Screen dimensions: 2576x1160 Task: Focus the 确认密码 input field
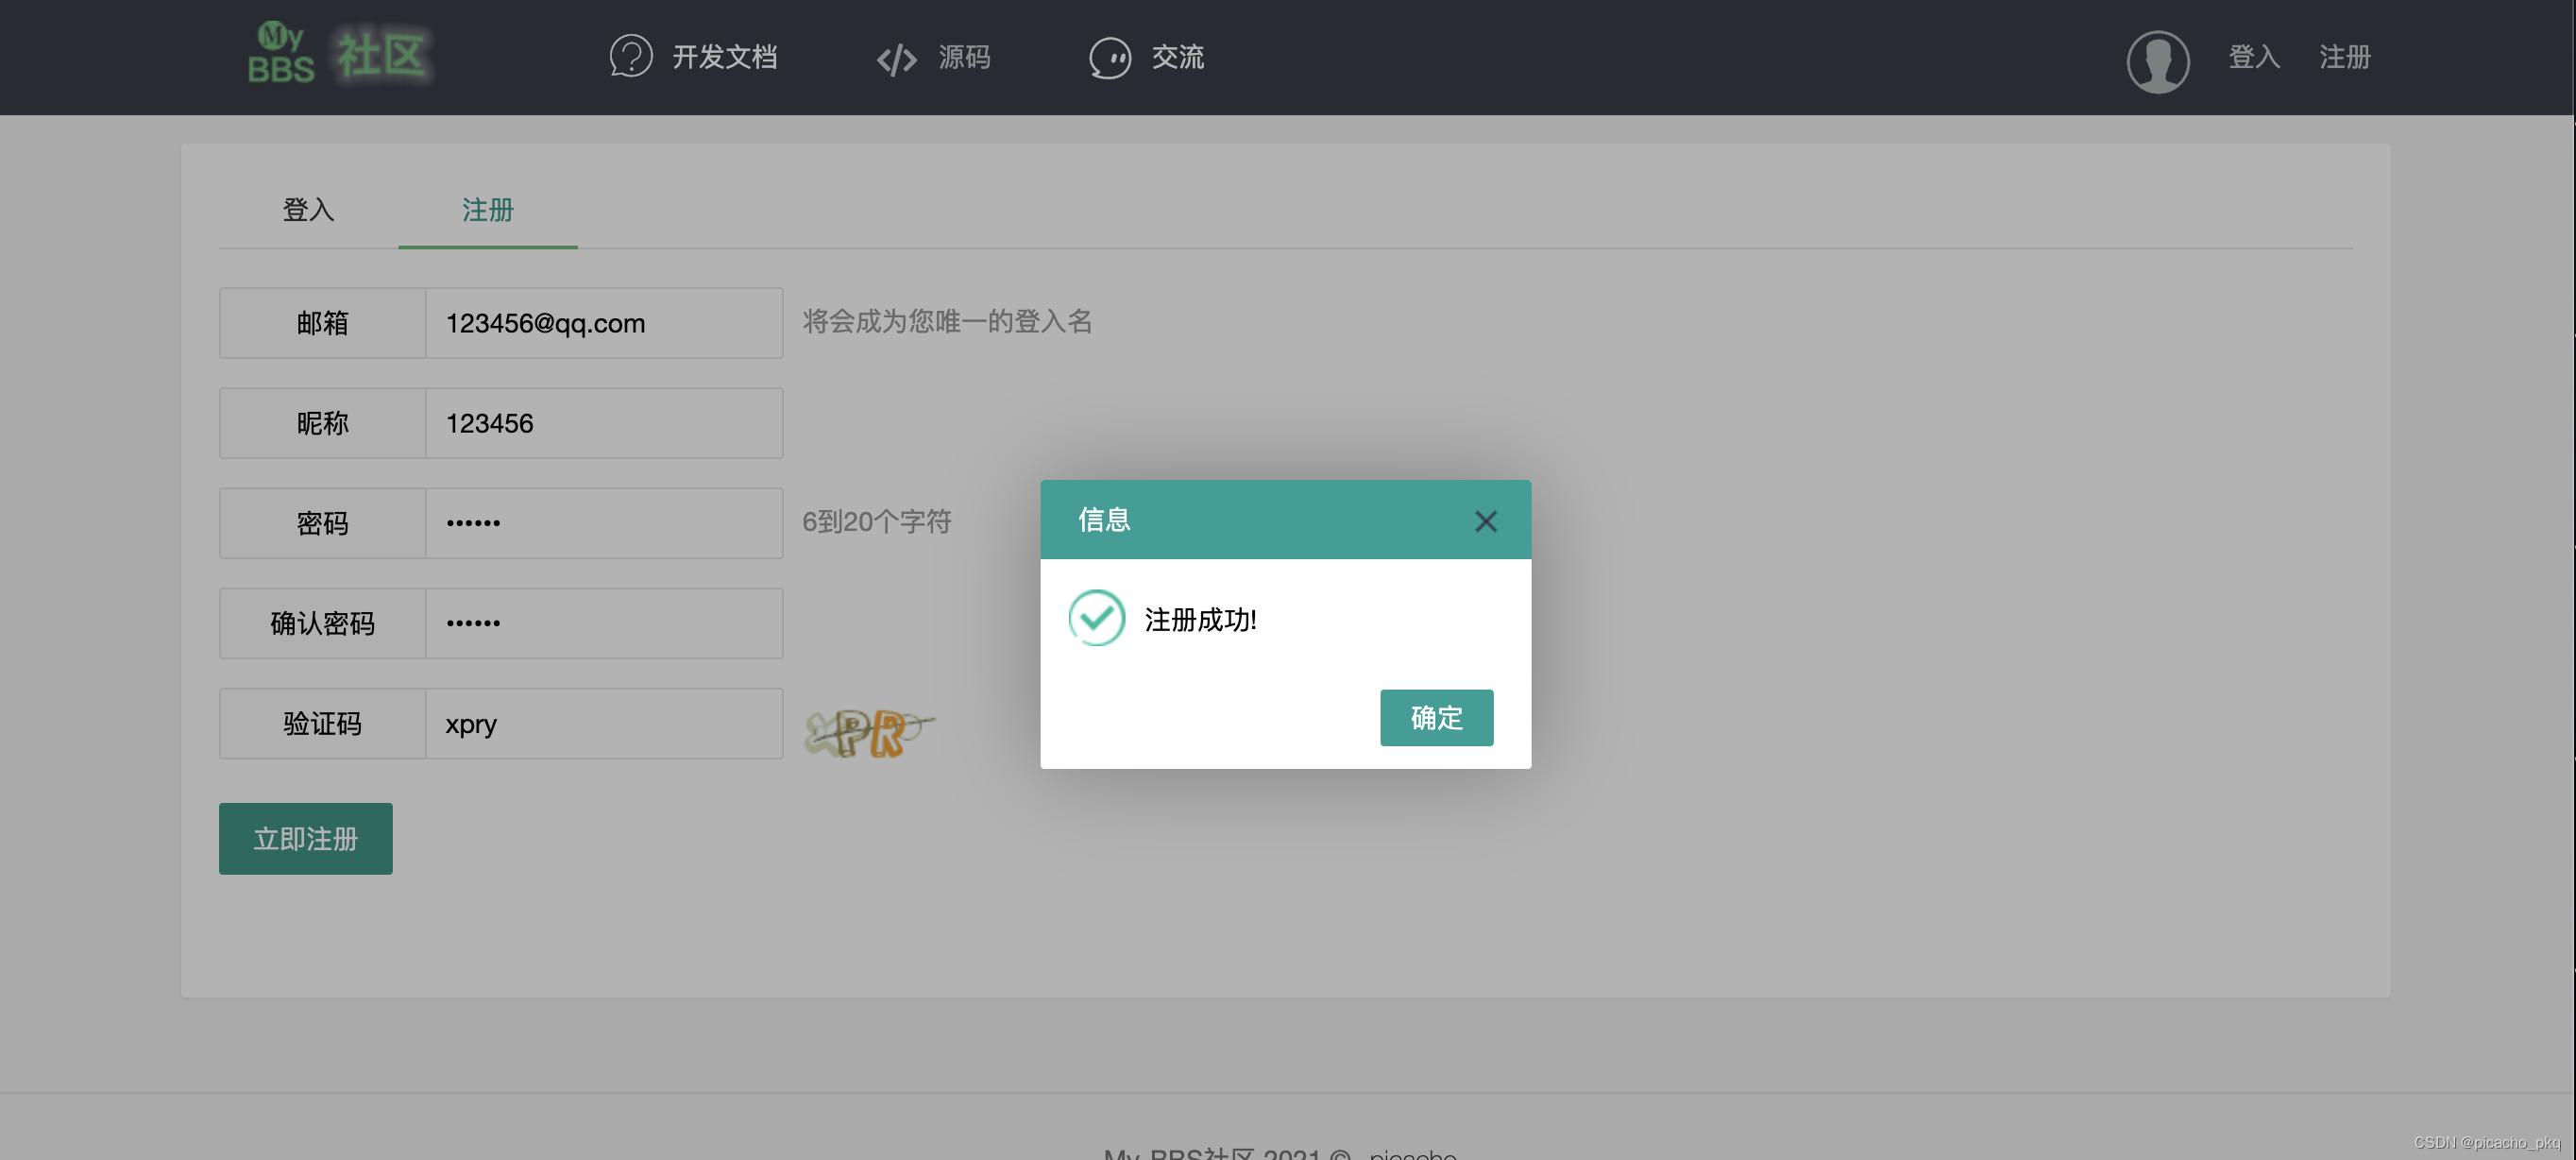[604, 622]
